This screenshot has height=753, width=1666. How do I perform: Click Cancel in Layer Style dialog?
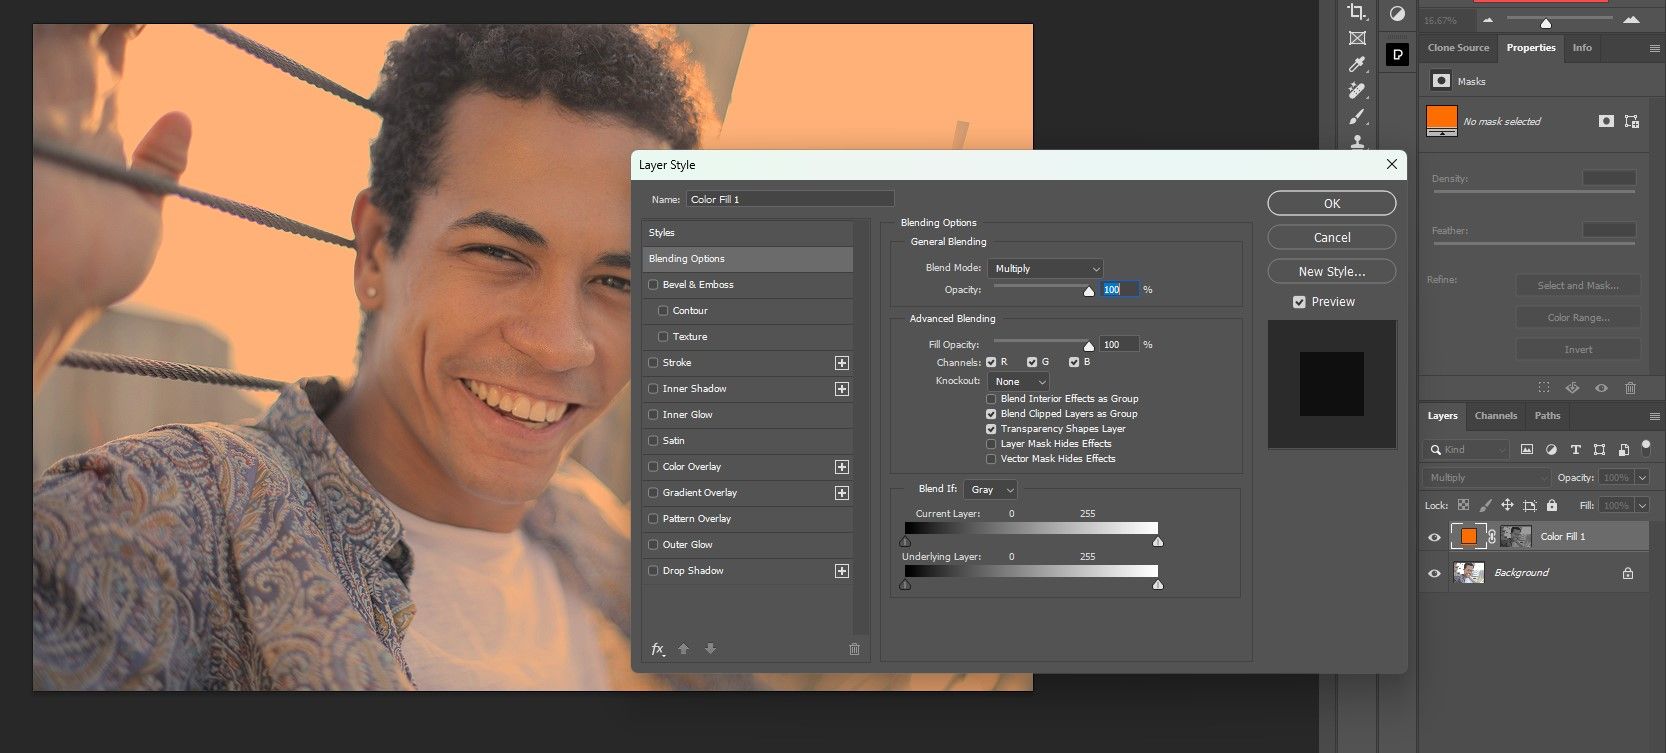coord(1332,237)
